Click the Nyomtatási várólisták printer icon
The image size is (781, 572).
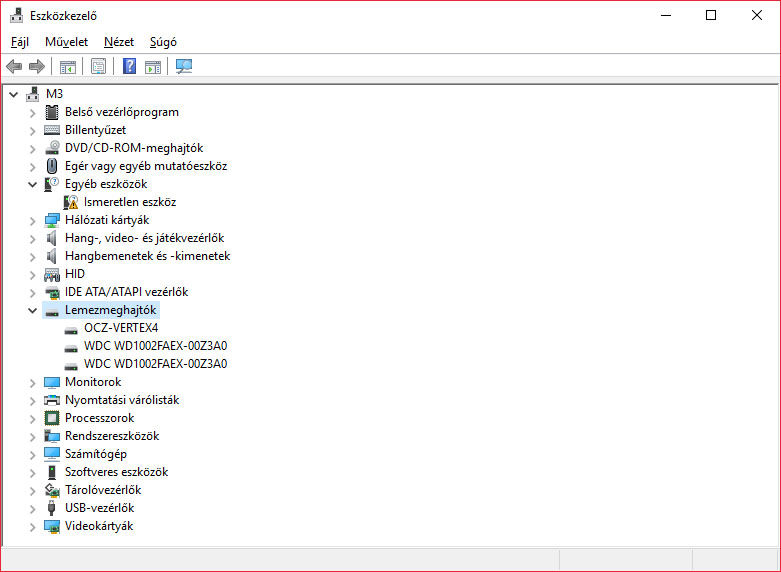(52, 400)
